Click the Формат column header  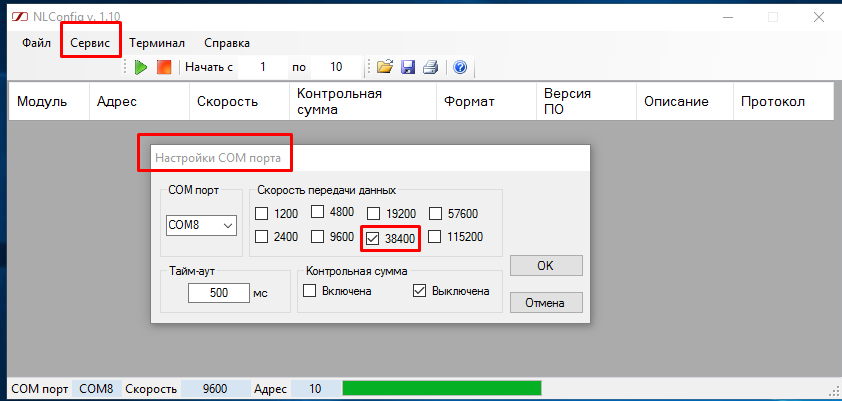click(x=487, y=101)
